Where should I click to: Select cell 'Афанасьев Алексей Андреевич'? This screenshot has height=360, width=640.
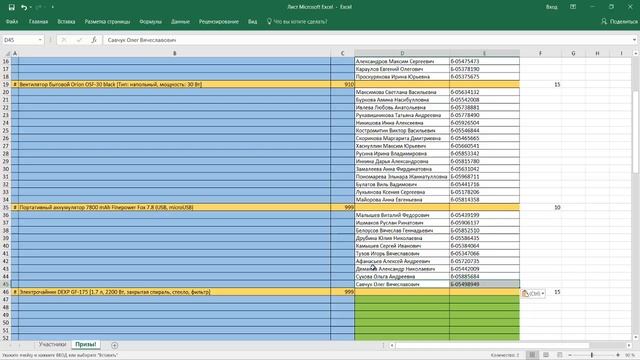(402, 261)
